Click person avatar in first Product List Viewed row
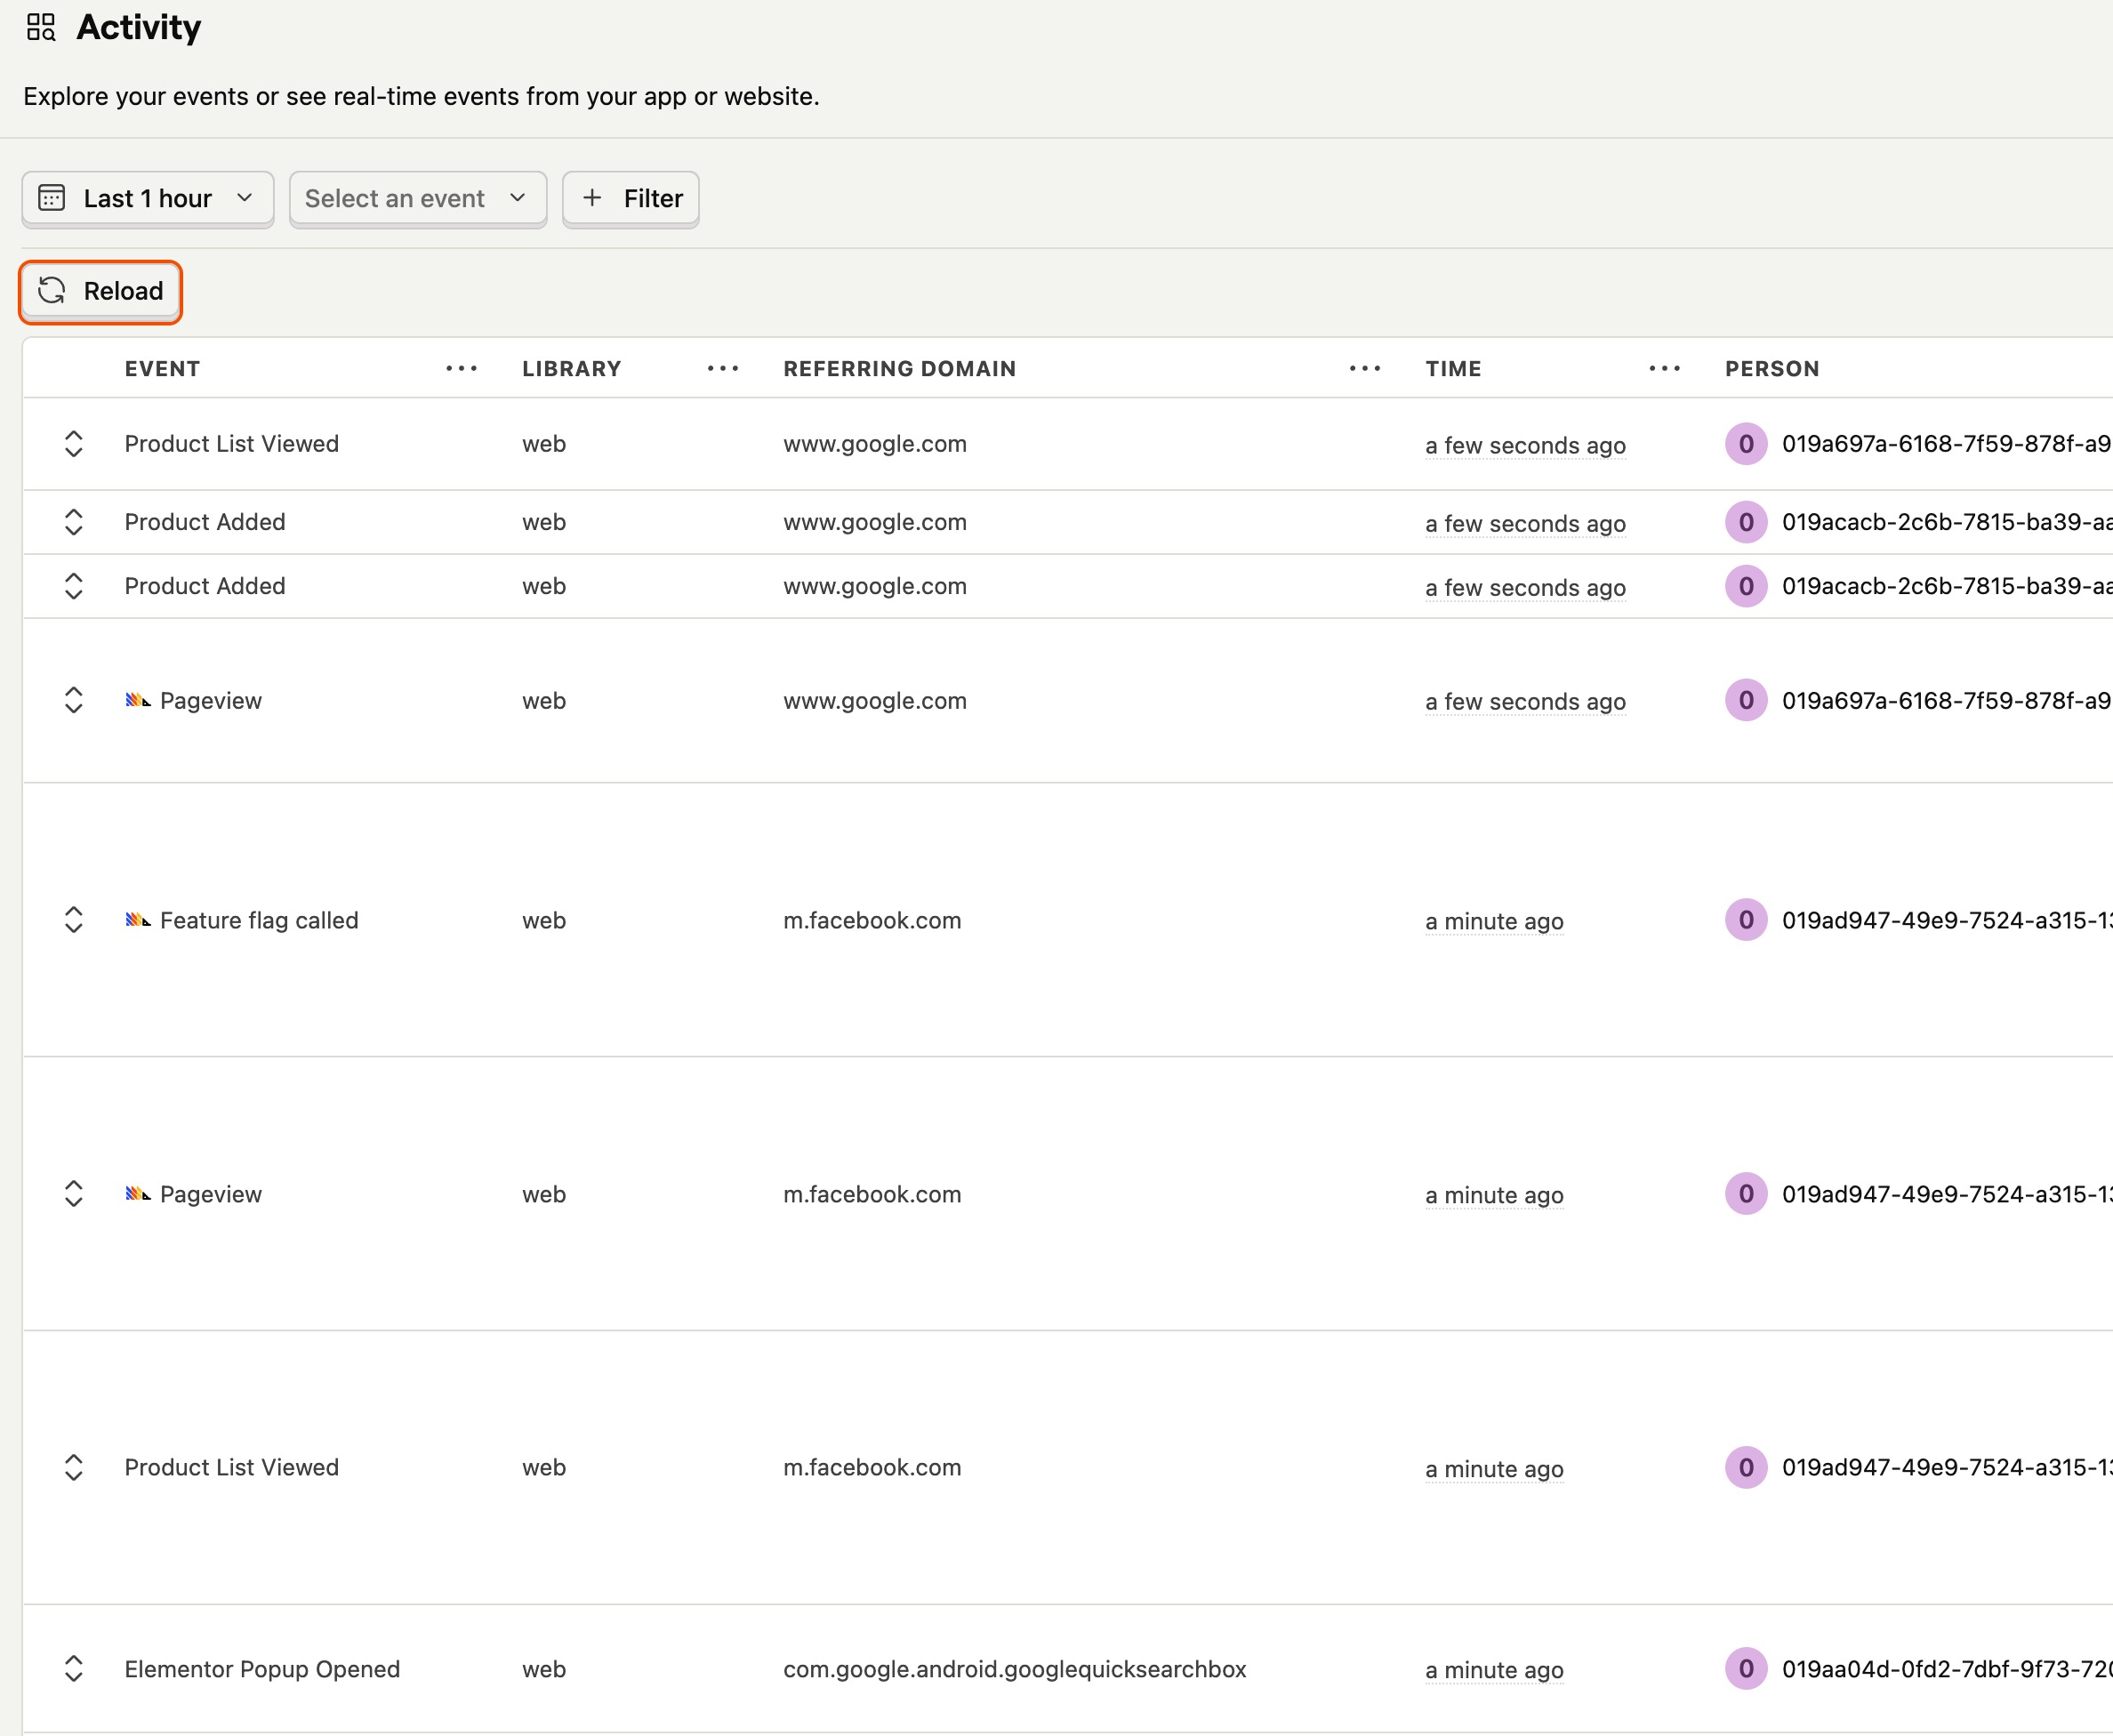The height and width of the screenshot is (1736, 2113). (1746, 444)
